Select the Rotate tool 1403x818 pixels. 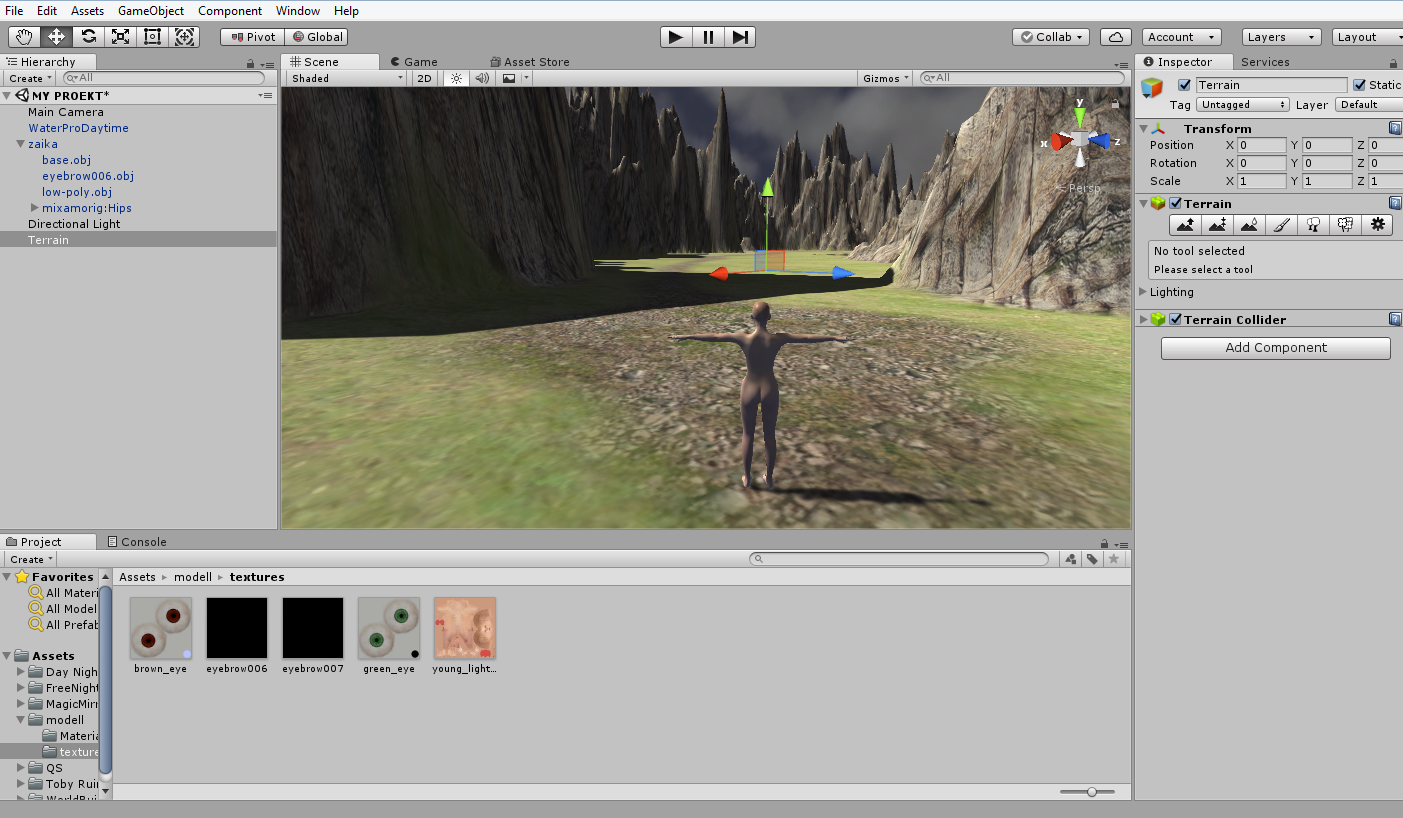point(88,37)
